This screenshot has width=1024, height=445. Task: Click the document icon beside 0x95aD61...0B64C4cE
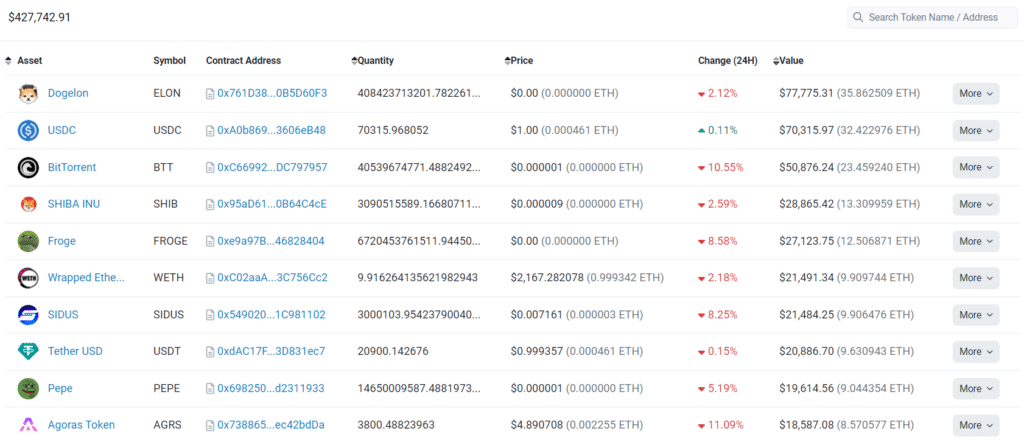pyautogui.click(x=210, y=205)
